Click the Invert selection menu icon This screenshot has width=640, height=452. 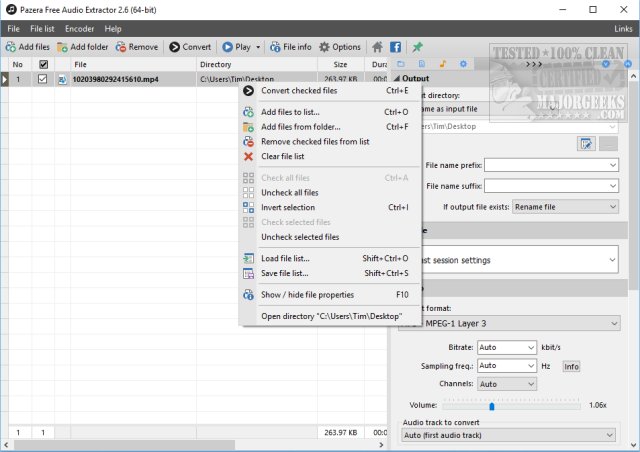(248, 207)
